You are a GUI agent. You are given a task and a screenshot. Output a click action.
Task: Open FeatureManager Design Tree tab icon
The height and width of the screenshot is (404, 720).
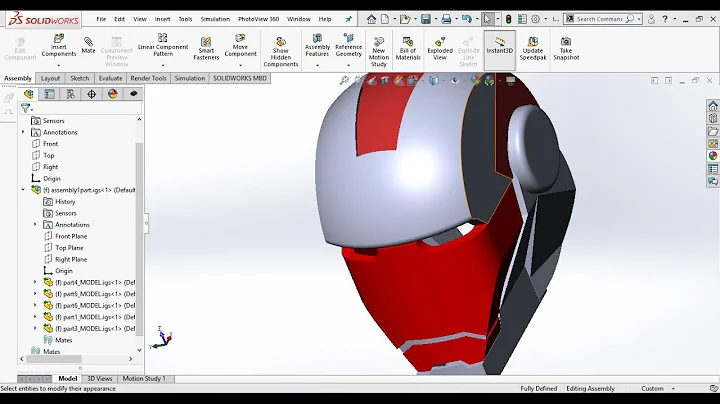click(x=28, y=94)
